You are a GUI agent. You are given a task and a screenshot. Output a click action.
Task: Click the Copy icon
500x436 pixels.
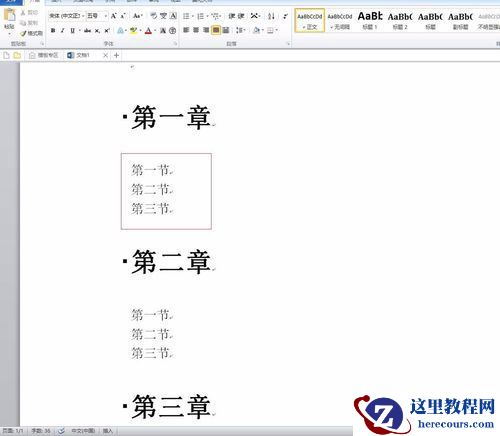[23, 23]
